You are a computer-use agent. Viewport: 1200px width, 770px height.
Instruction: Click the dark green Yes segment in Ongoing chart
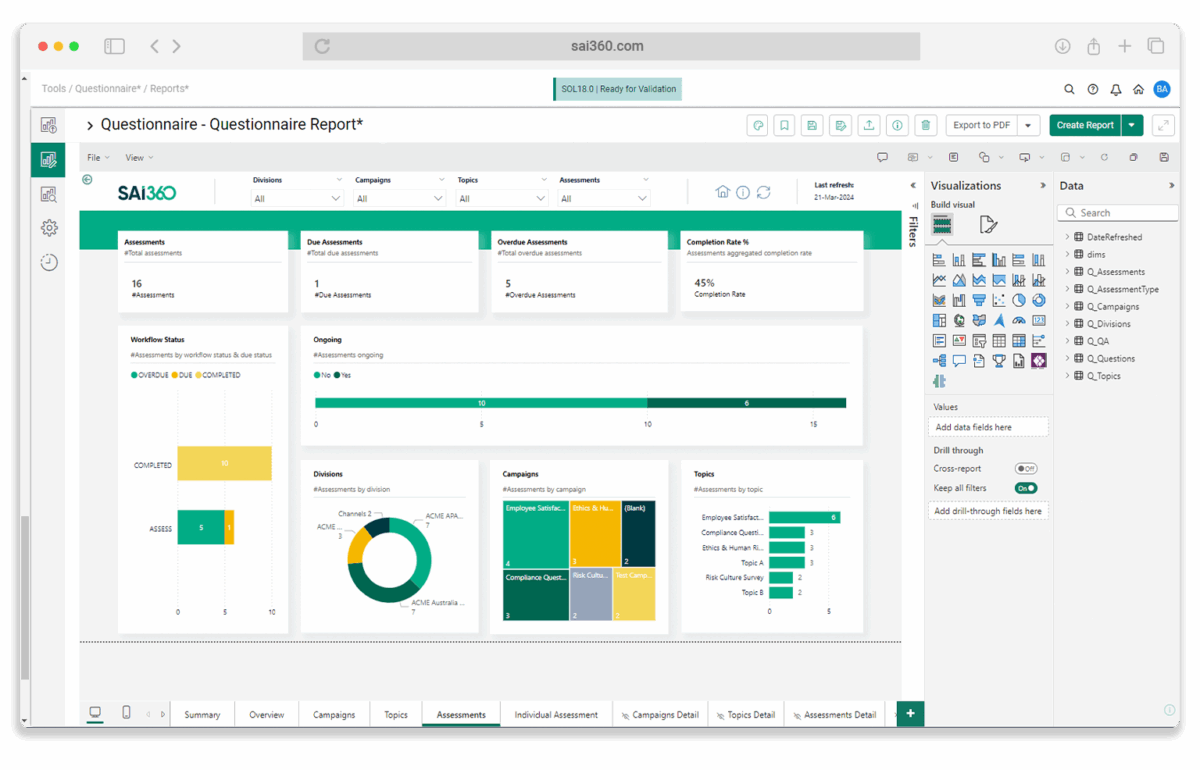click(746, 403)
